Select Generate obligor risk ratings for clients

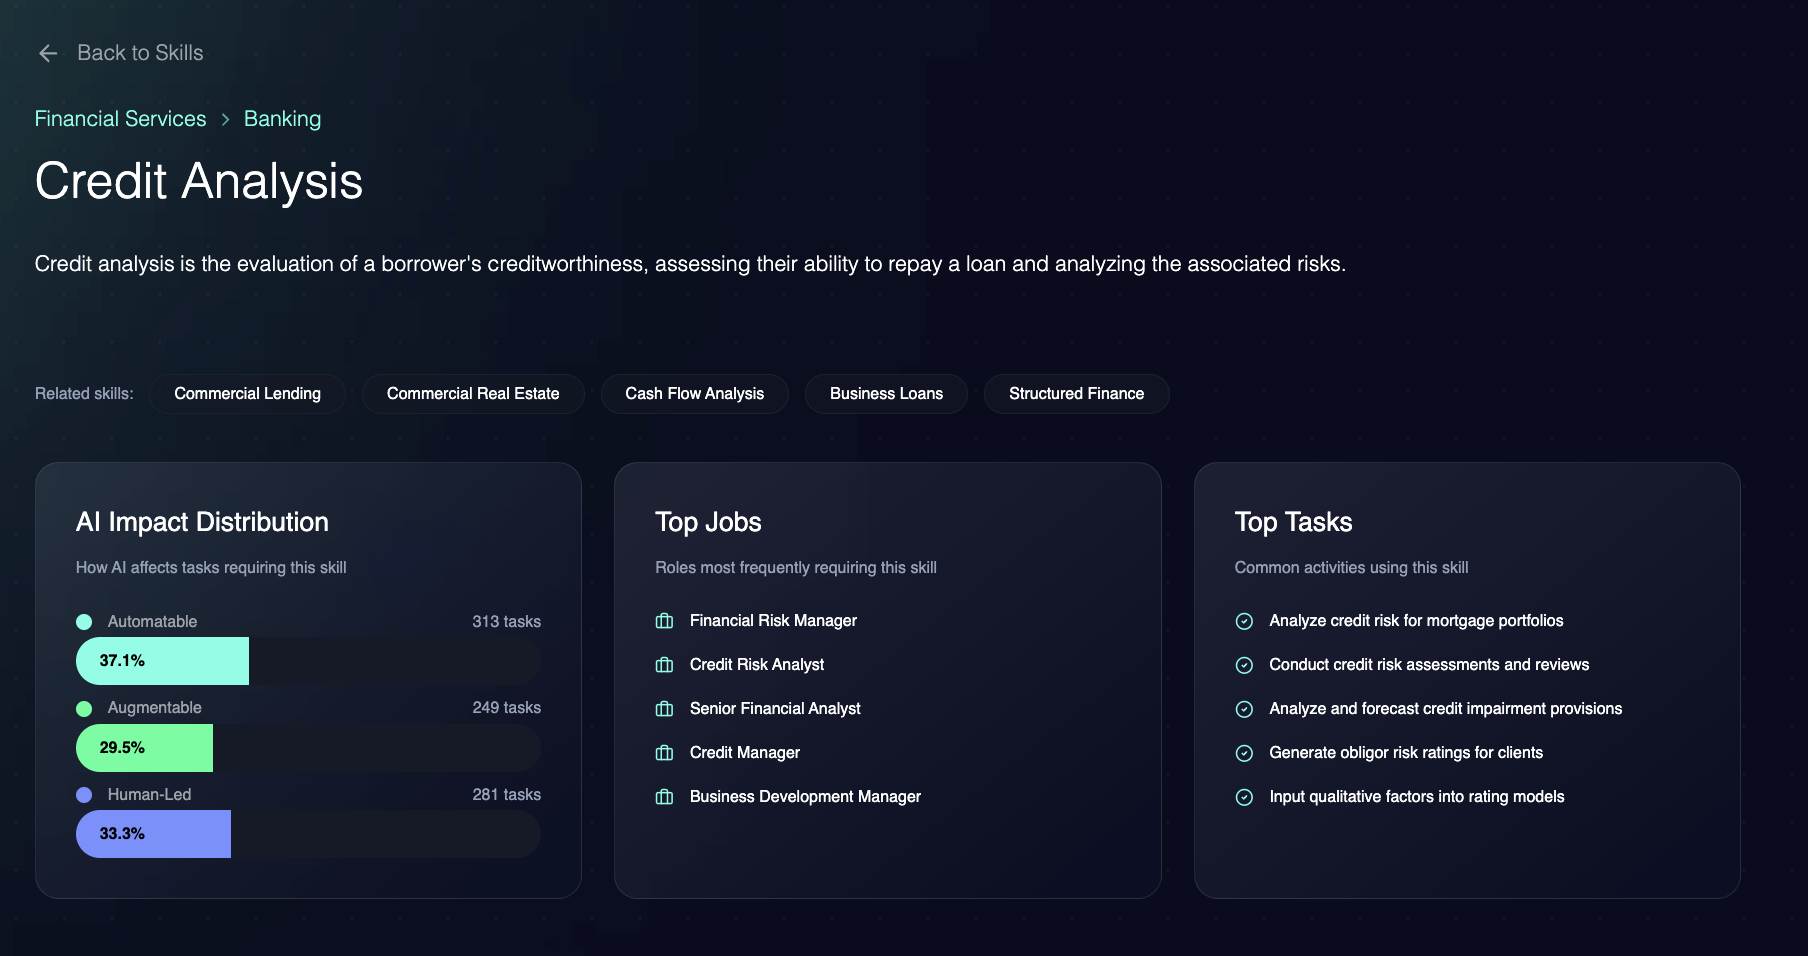[x=1406, y=753]
